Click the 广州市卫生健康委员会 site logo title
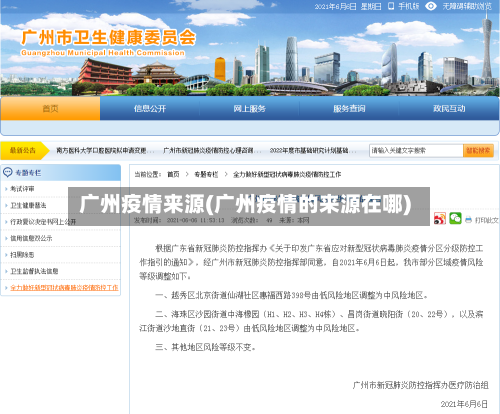This screenshot has height=414, width=500. click(108, 37)
